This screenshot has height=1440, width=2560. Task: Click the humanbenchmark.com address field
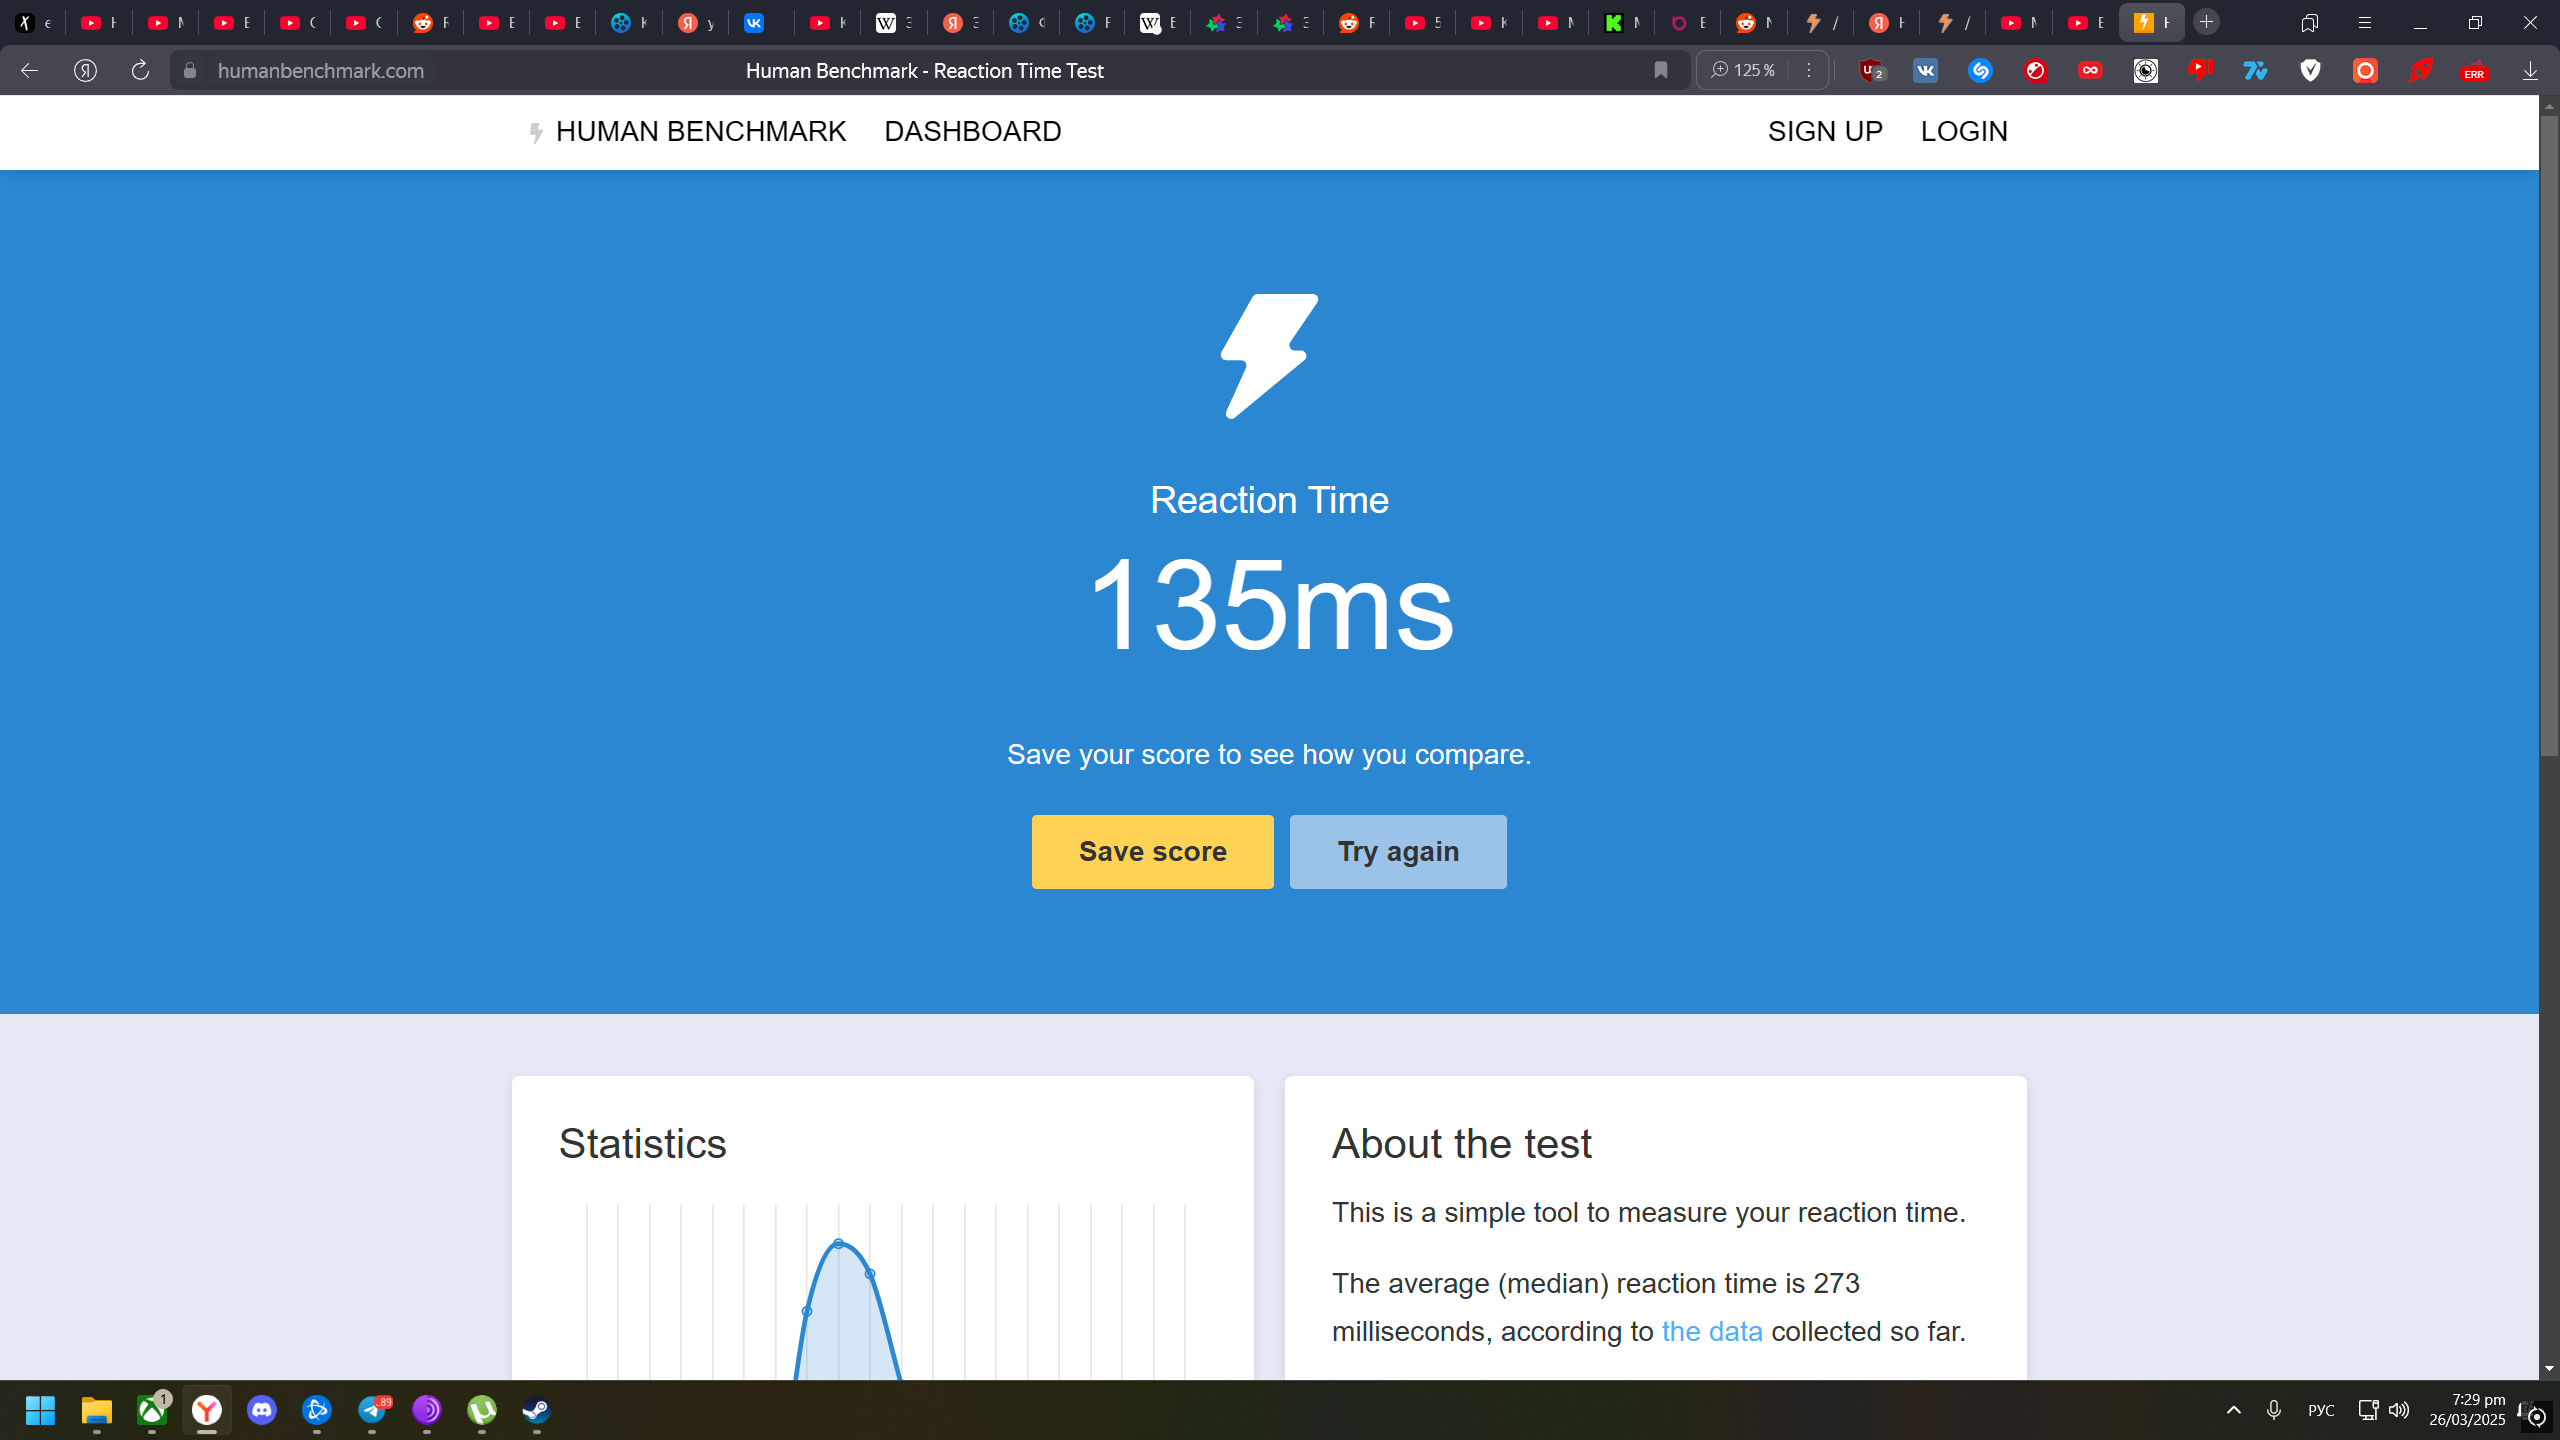320,70
